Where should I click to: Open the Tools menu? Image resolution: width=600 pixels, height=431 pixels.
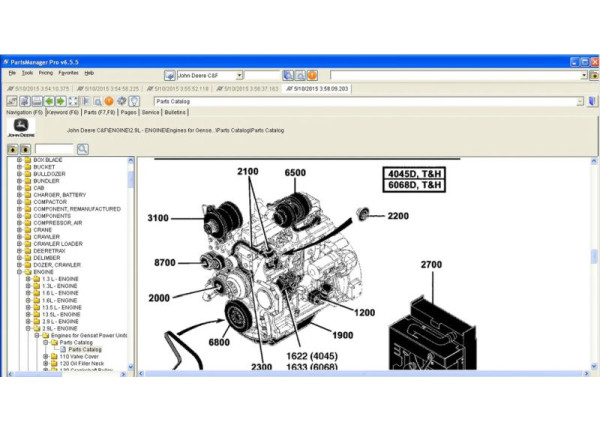(27, 73)
